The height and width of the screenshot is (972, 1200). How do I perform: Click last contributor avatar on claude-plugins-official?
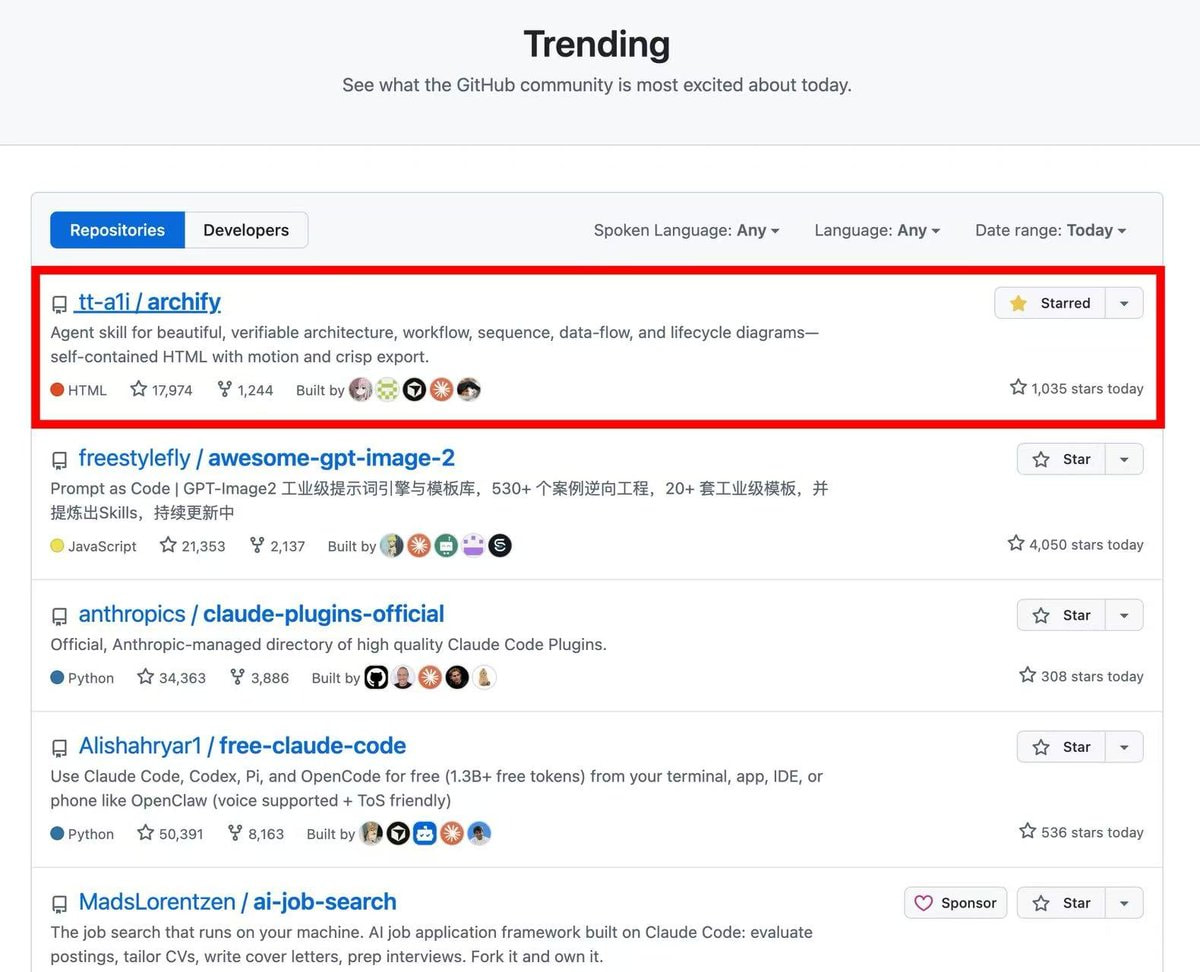tap(484, 677)
